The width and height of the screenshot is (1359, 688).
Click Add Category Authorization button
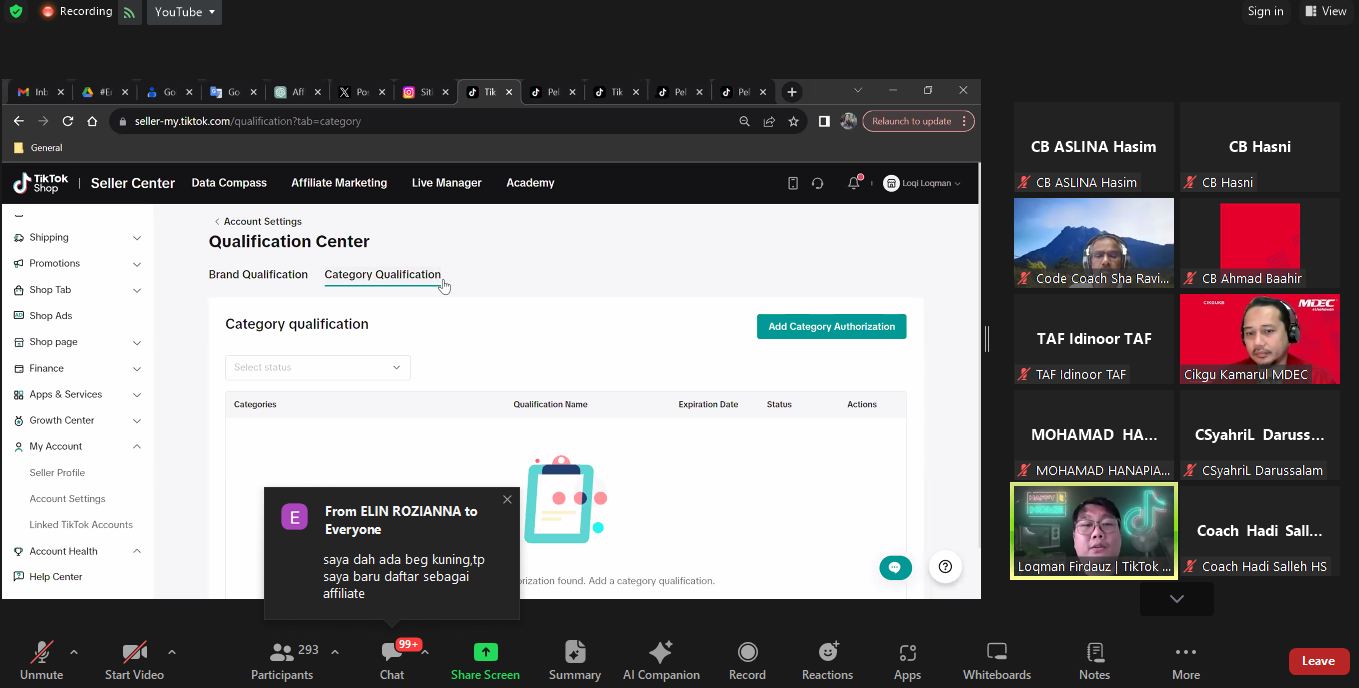[831, 326]
